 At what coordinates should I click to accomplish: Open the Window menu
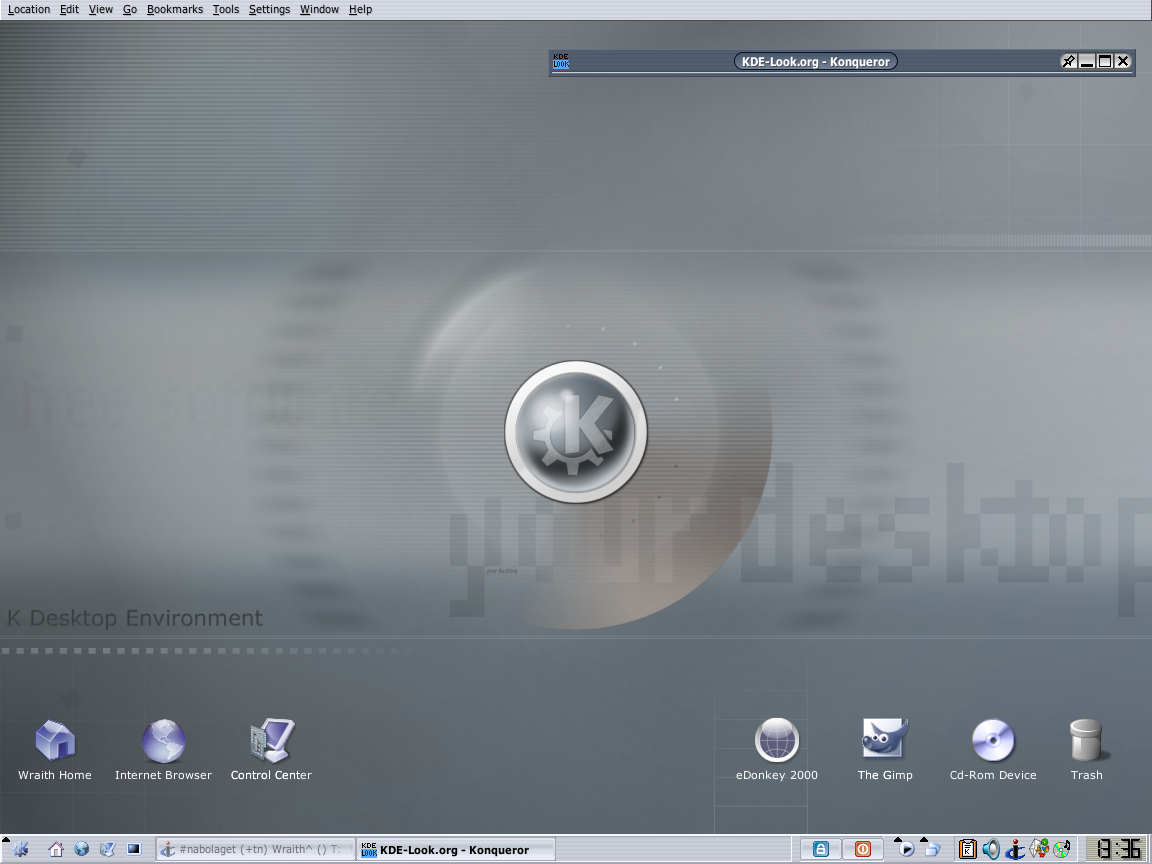319,10
